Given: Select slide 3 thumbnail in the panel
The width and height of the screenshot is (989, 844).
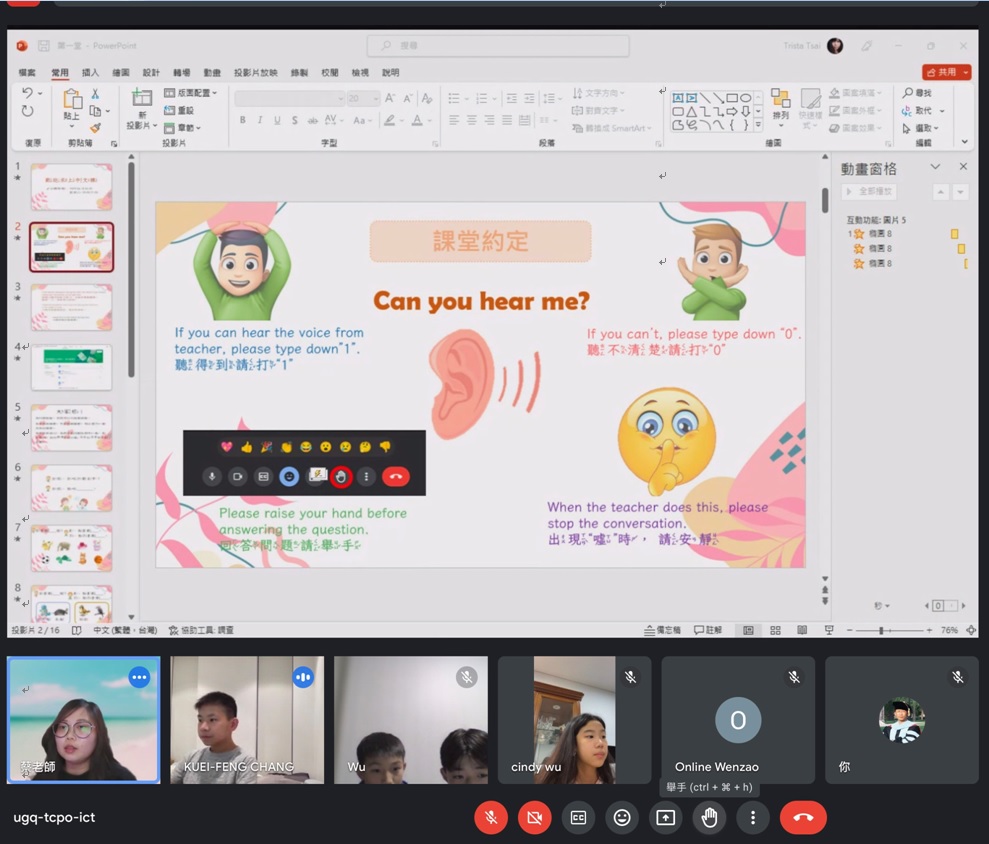Looking at the screenshot, I should click(x=72, y=307).
